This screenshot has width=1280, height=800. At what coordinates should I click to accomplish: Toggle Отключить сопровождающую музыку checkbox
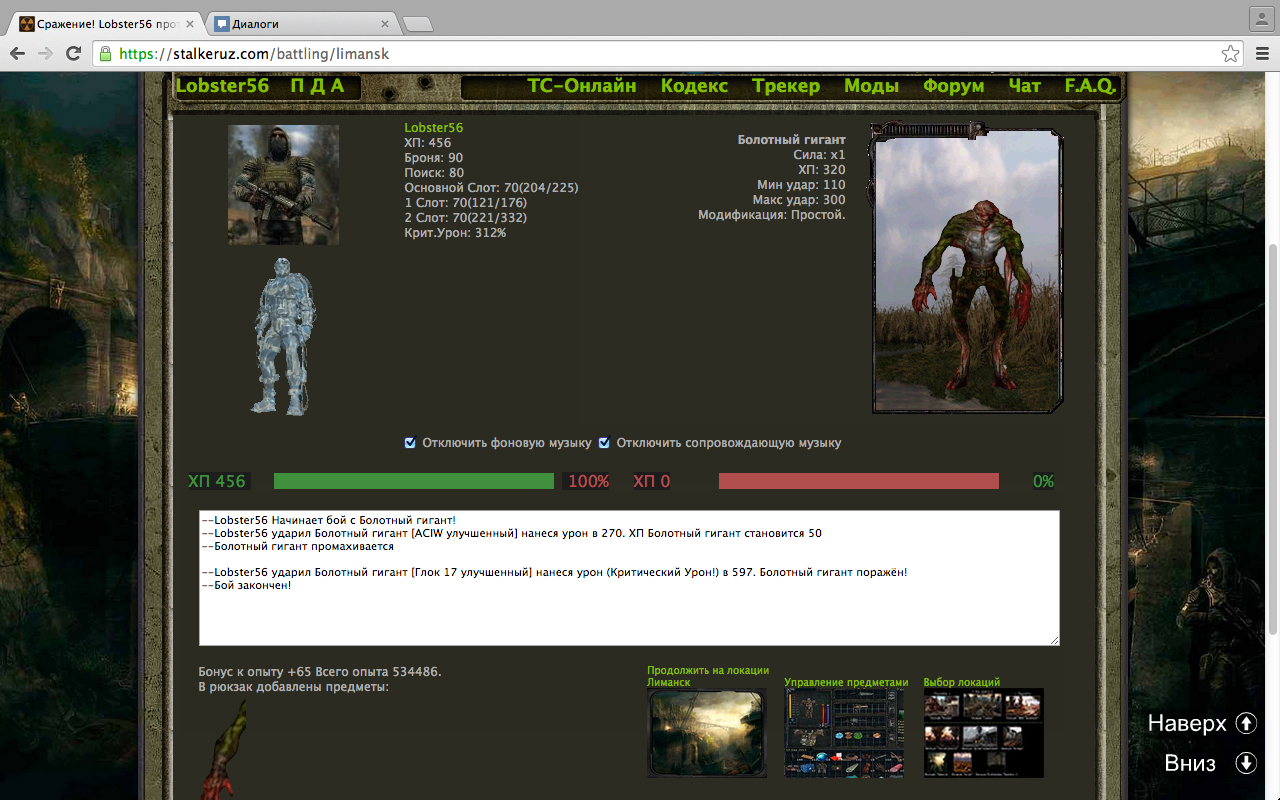[x=604, y=443]
